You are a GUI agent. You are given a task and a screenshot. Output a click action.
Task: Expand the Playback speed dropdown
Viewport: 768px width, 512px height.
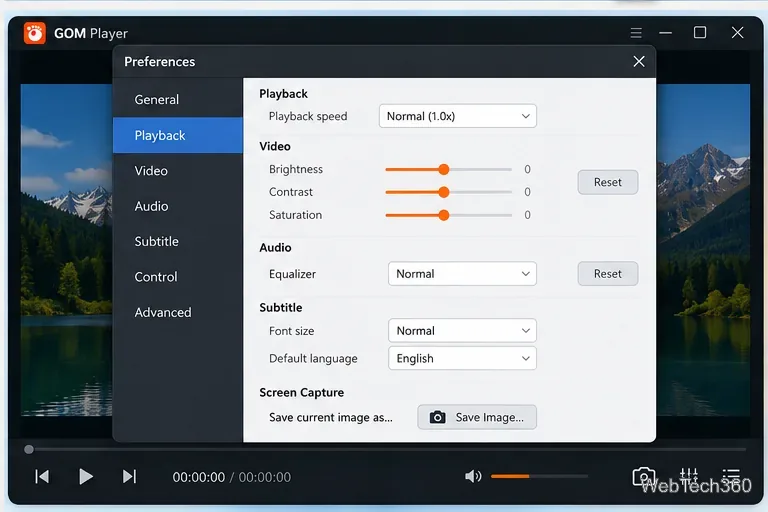tap(457, 116)
